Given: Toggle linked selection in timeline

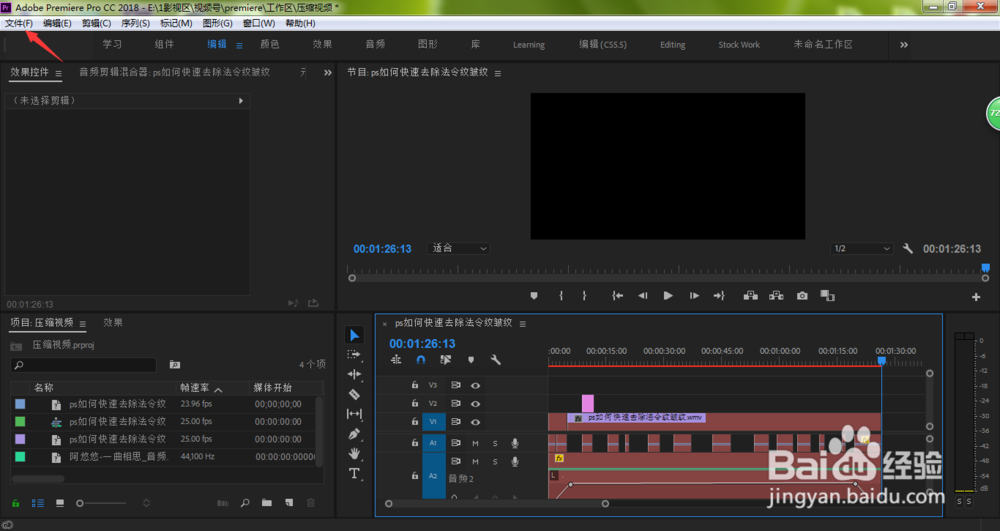Looking at the screenshot, I should point(446,360).
